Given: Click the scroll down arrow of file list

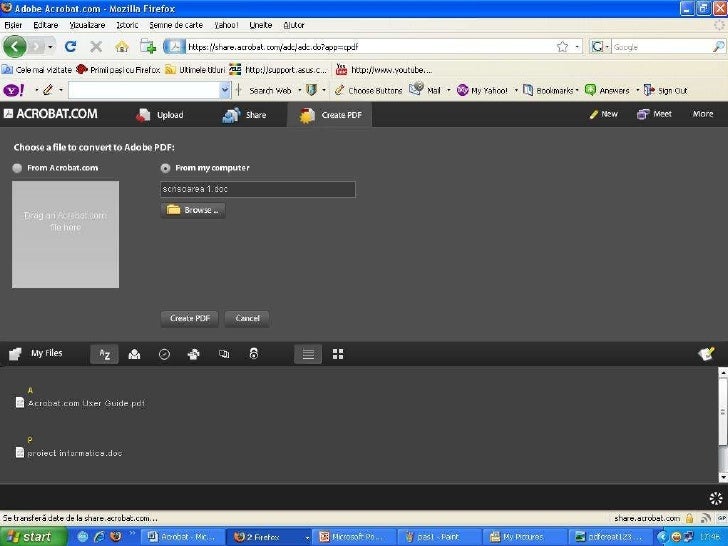Looking at the screenshot, I should (723, 478).
